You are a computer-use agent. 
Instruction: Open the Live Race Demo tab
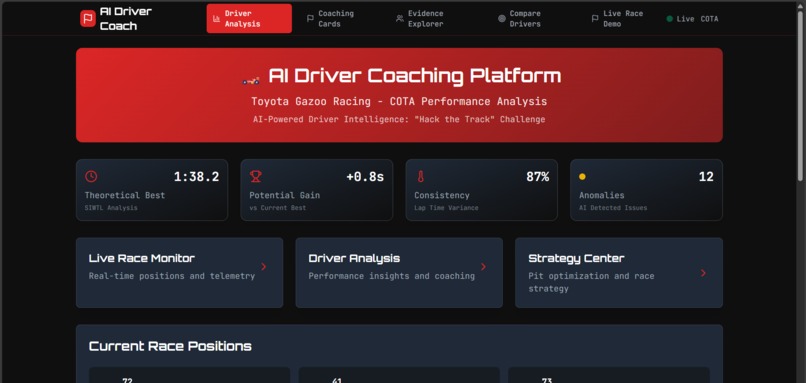(x=617, y=19)
